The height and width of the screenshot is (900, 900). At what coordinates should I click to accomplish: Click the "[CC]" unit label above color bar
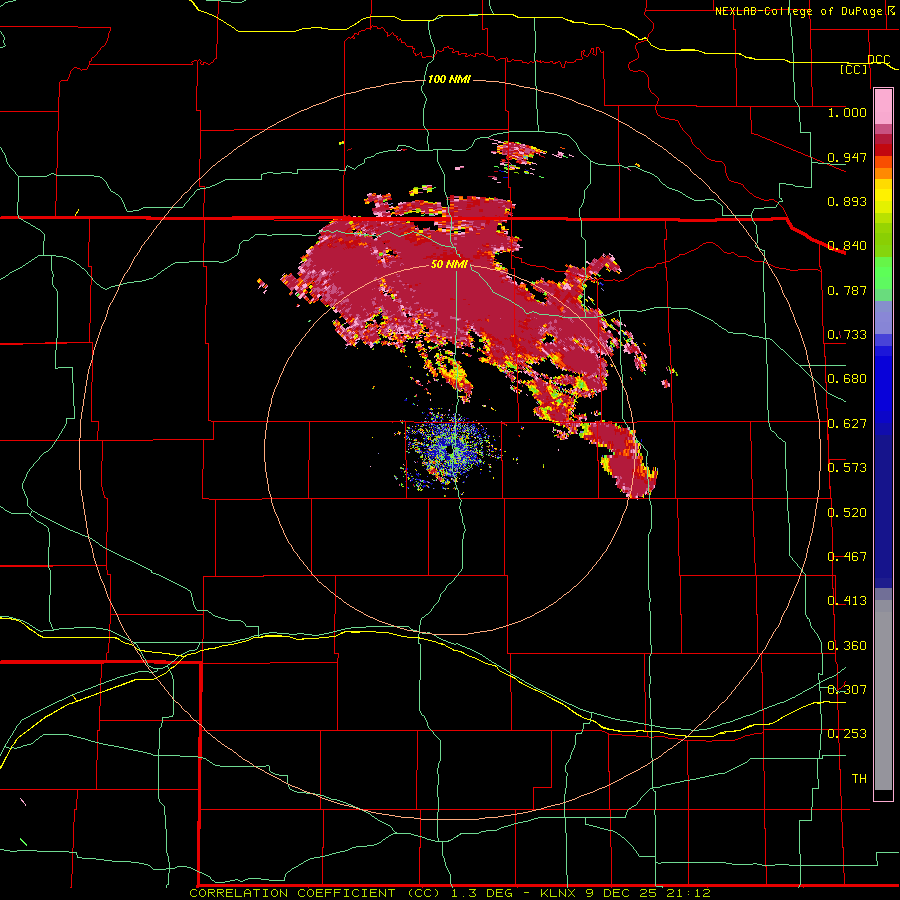point(854,69)
